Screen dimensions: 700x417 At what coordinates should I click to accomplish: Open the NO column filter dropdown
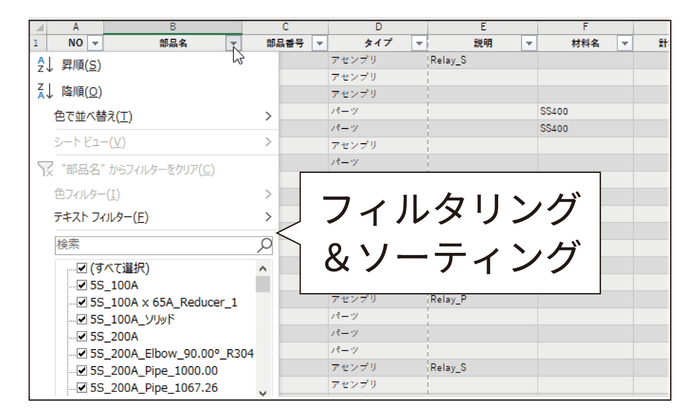95,43
